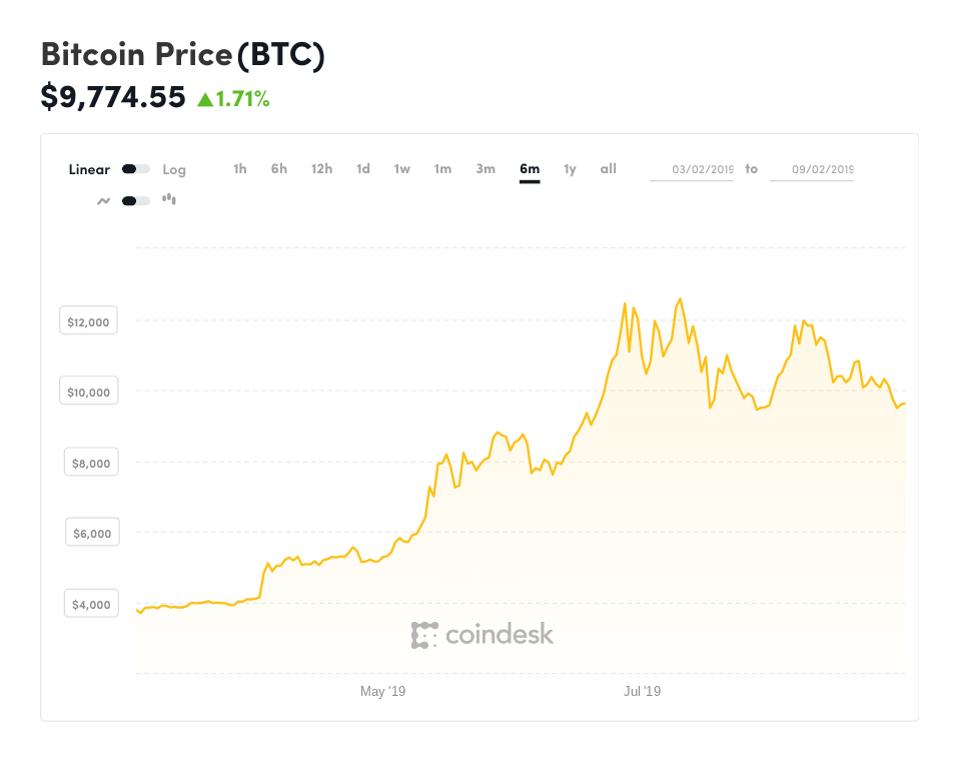Switch the chart scale to Log
Screen dimensions: 959x762
172,170
